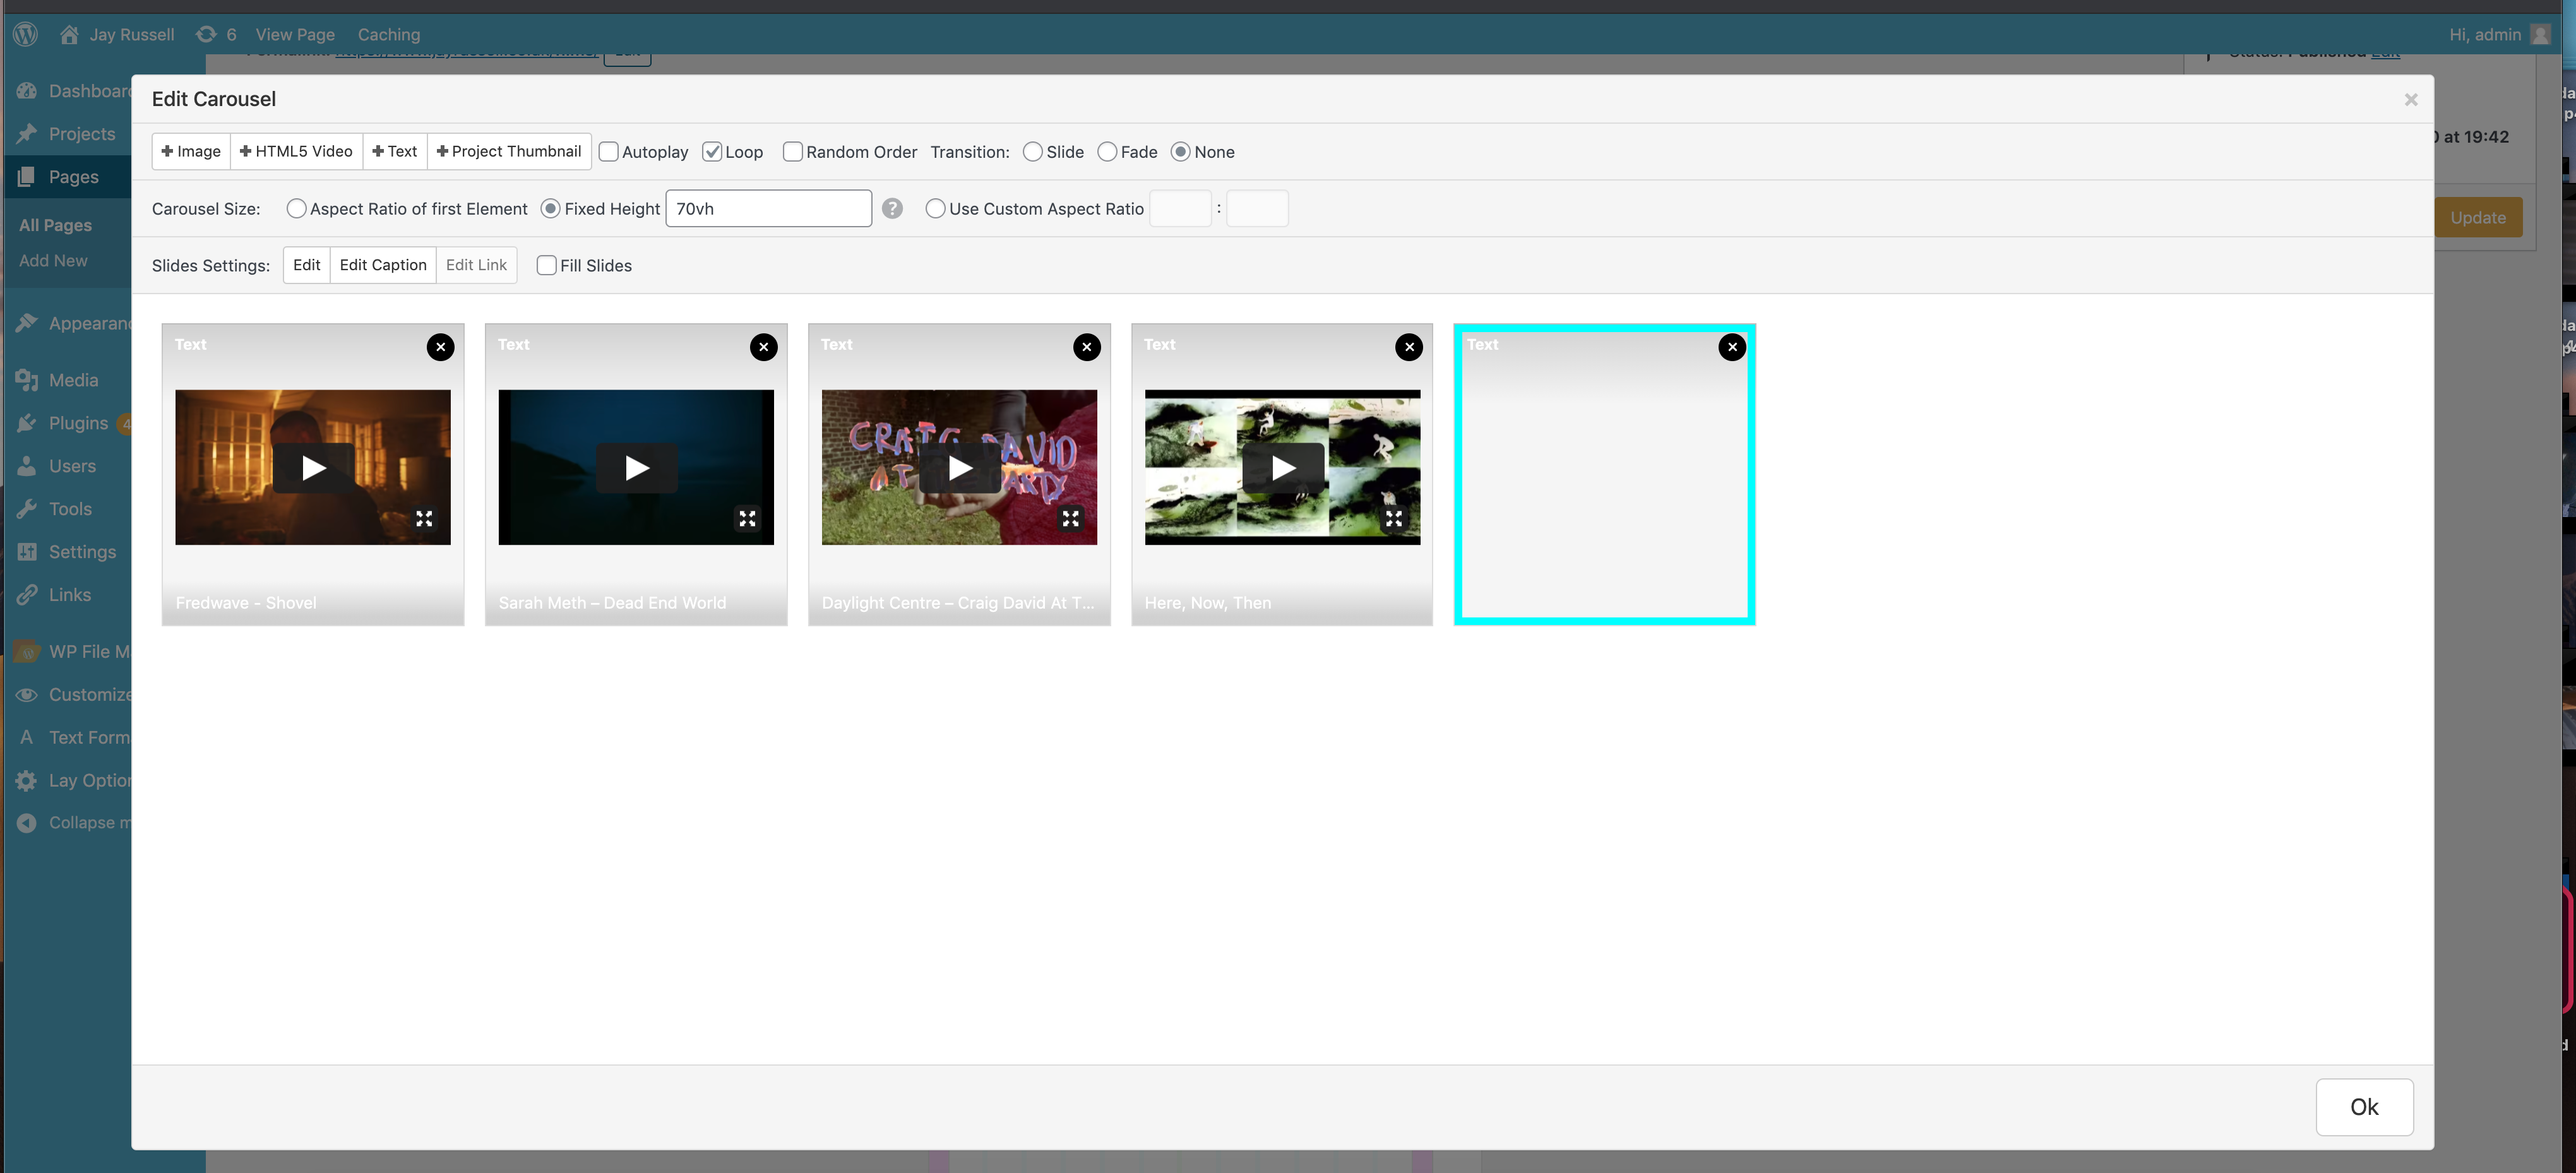Open View Page in admin bar
This screenshot has height=1173, width=2576.
(x=295, y=34)
